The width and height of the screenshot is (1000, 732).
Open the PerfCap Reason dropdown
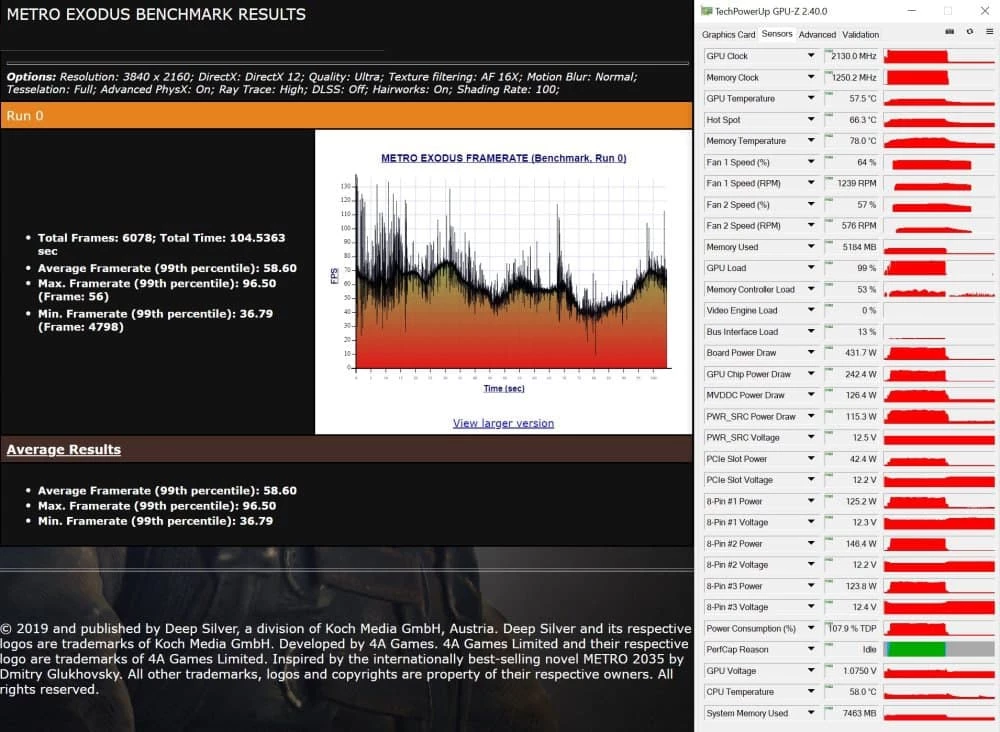tap(811, 649)
